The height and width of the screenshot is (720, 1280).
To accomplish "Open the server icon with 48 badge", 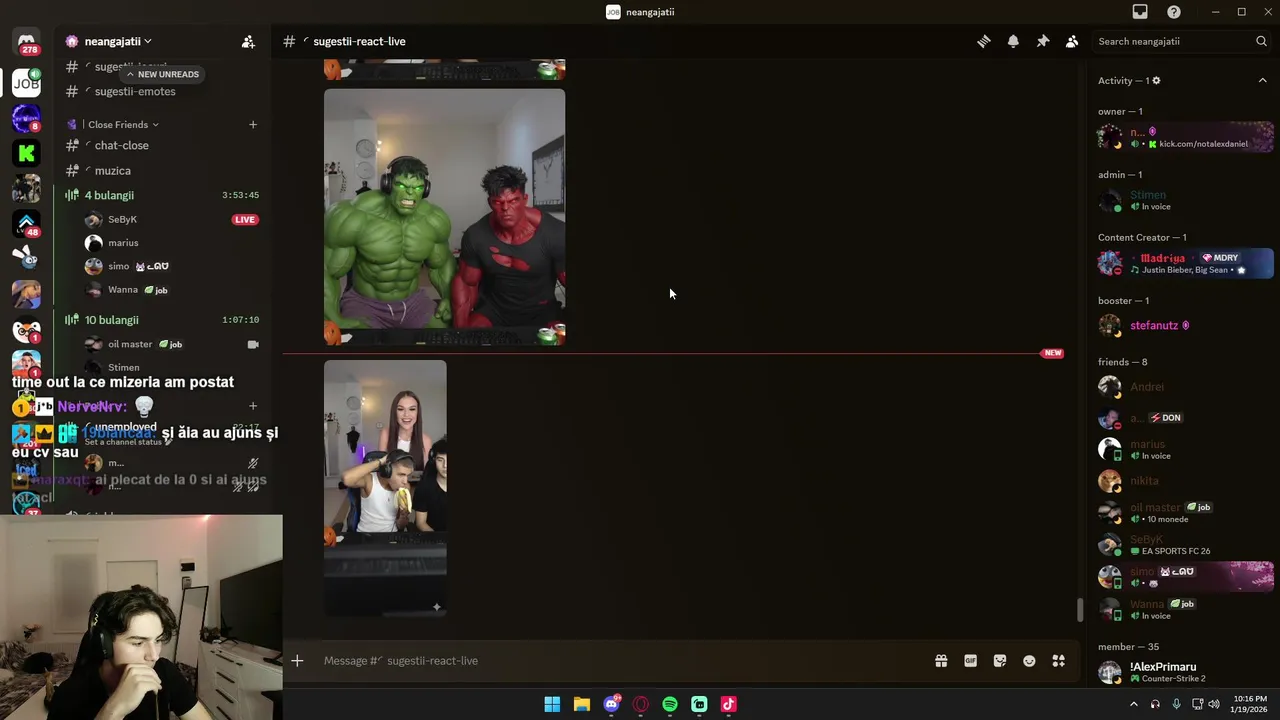I will tap(27, 222).
